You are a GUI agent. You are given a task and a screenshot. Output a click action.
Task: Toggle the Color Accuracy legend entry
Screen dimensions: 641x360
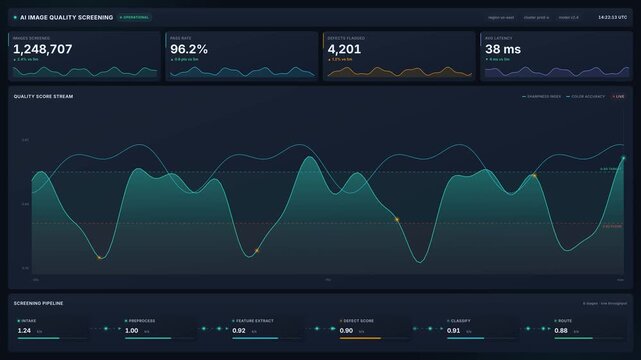point(585,96)
